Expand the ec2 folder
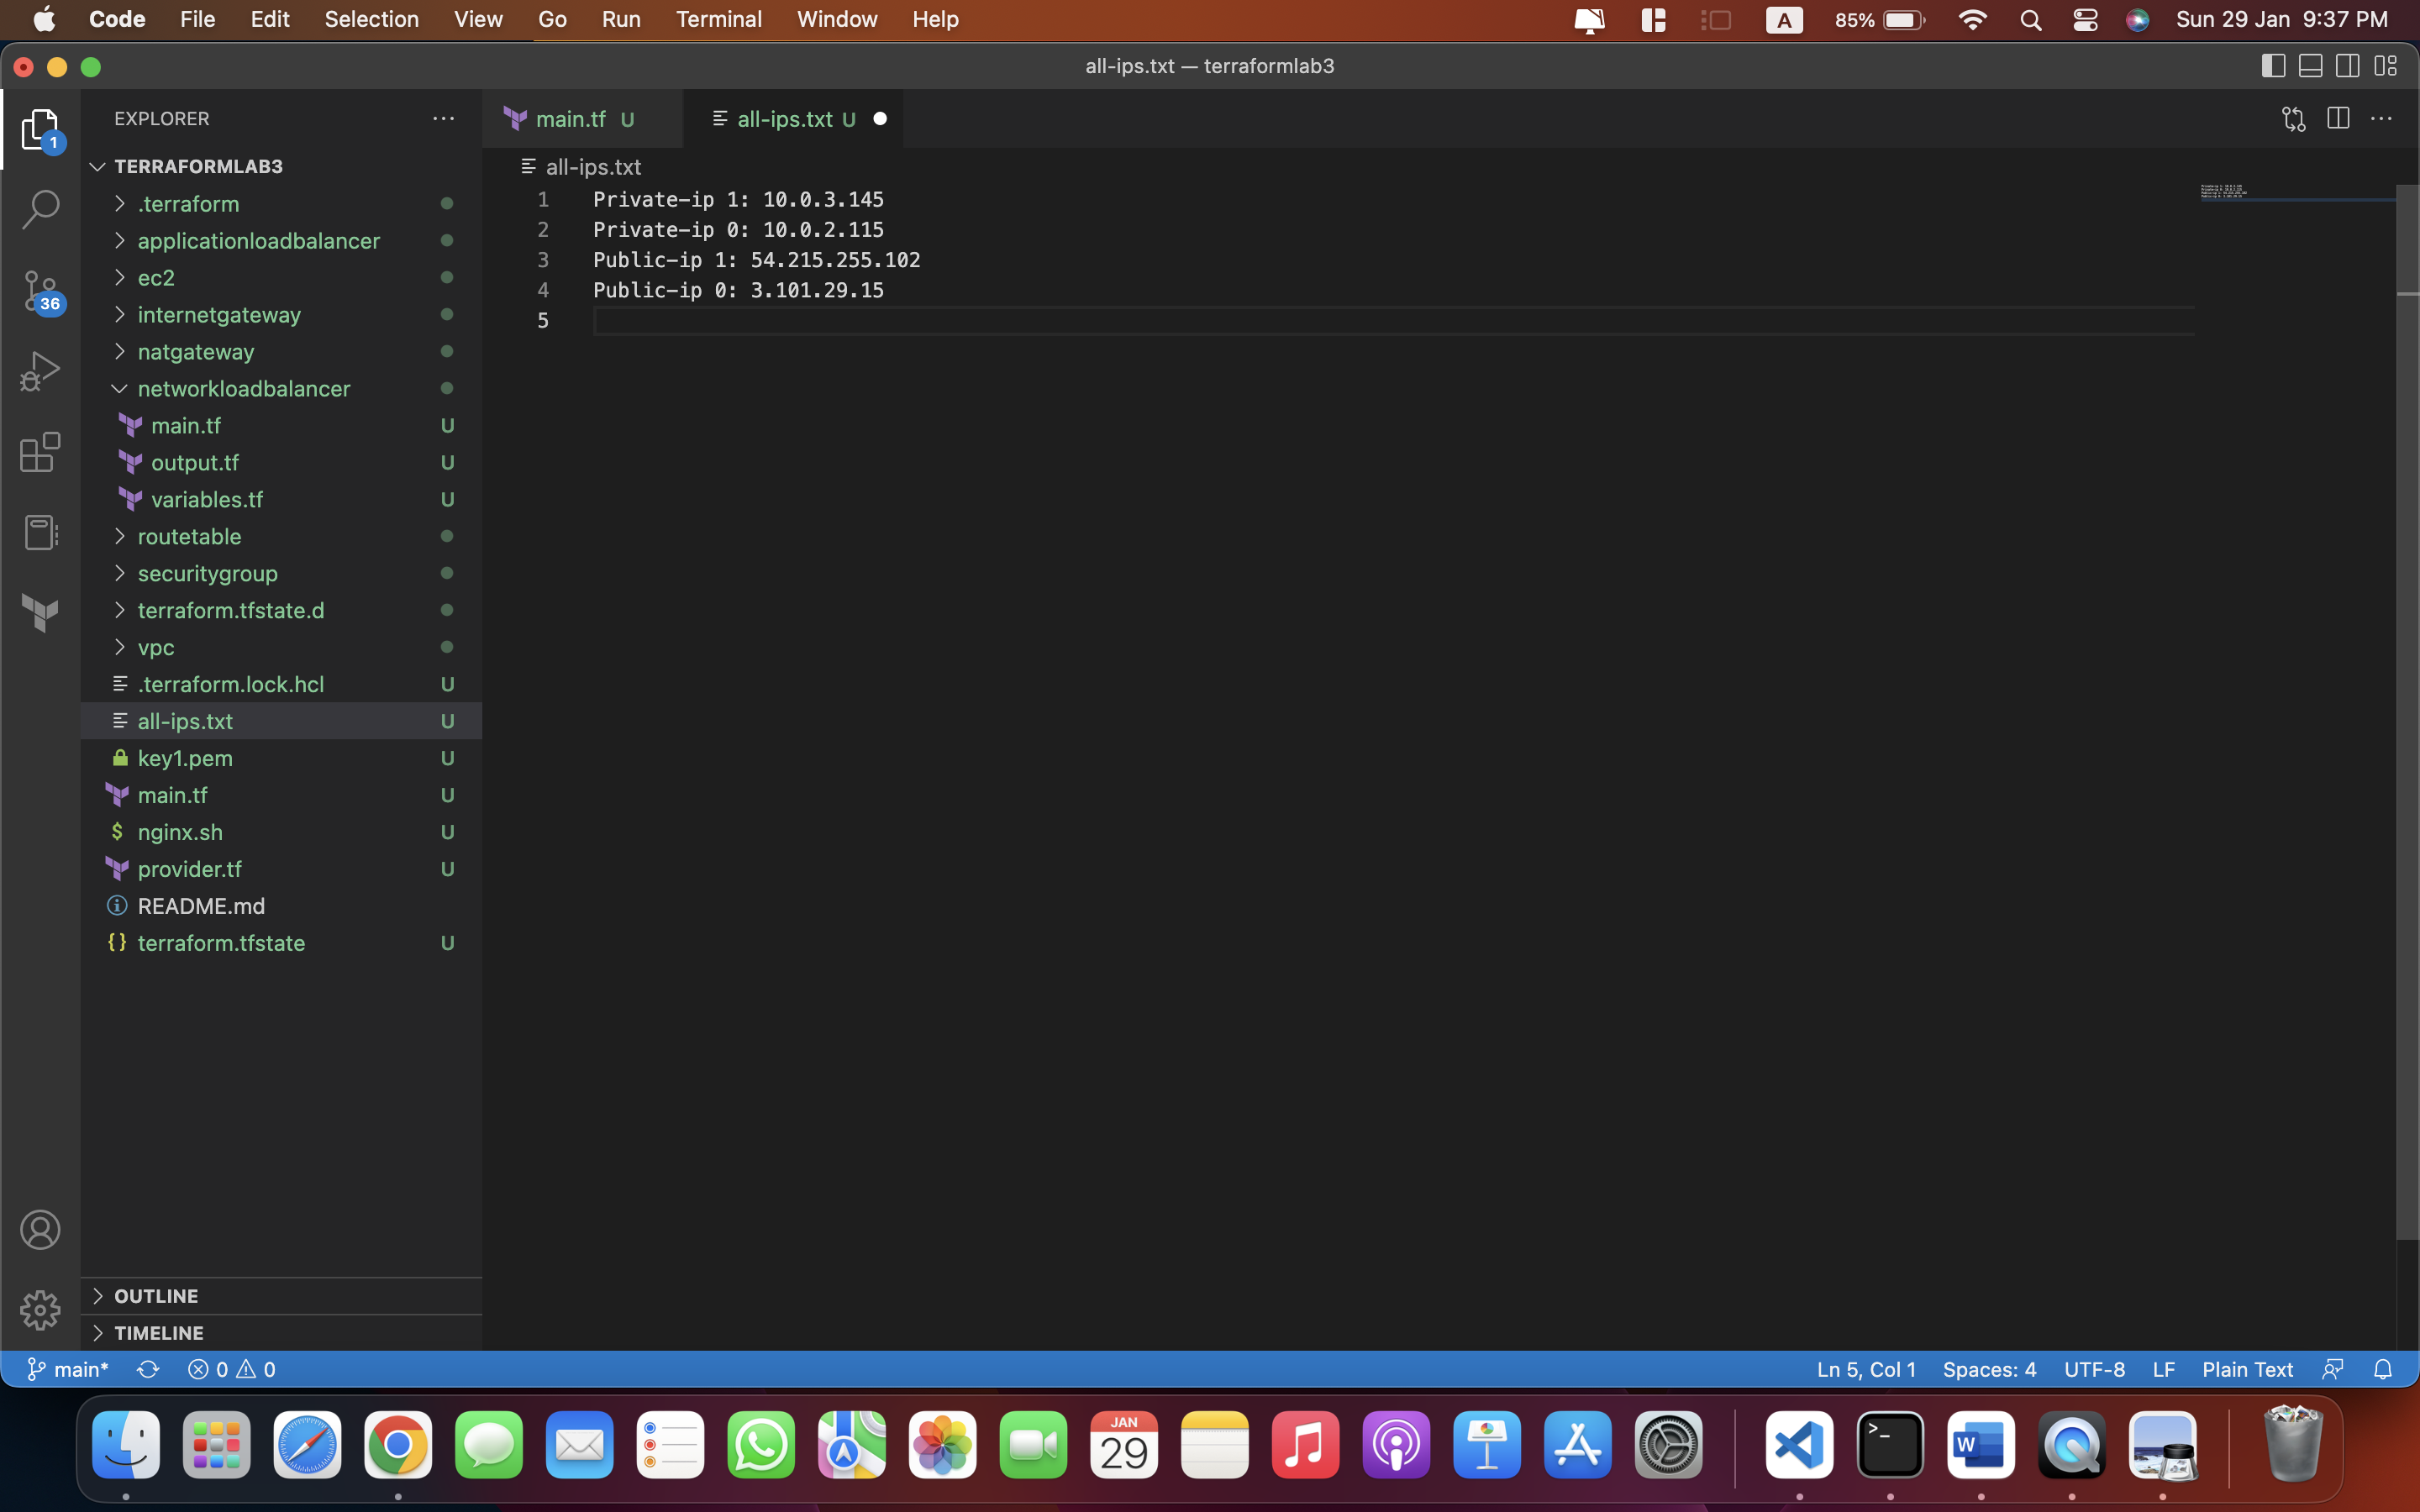2420x1512 pixels. (157, 277)
